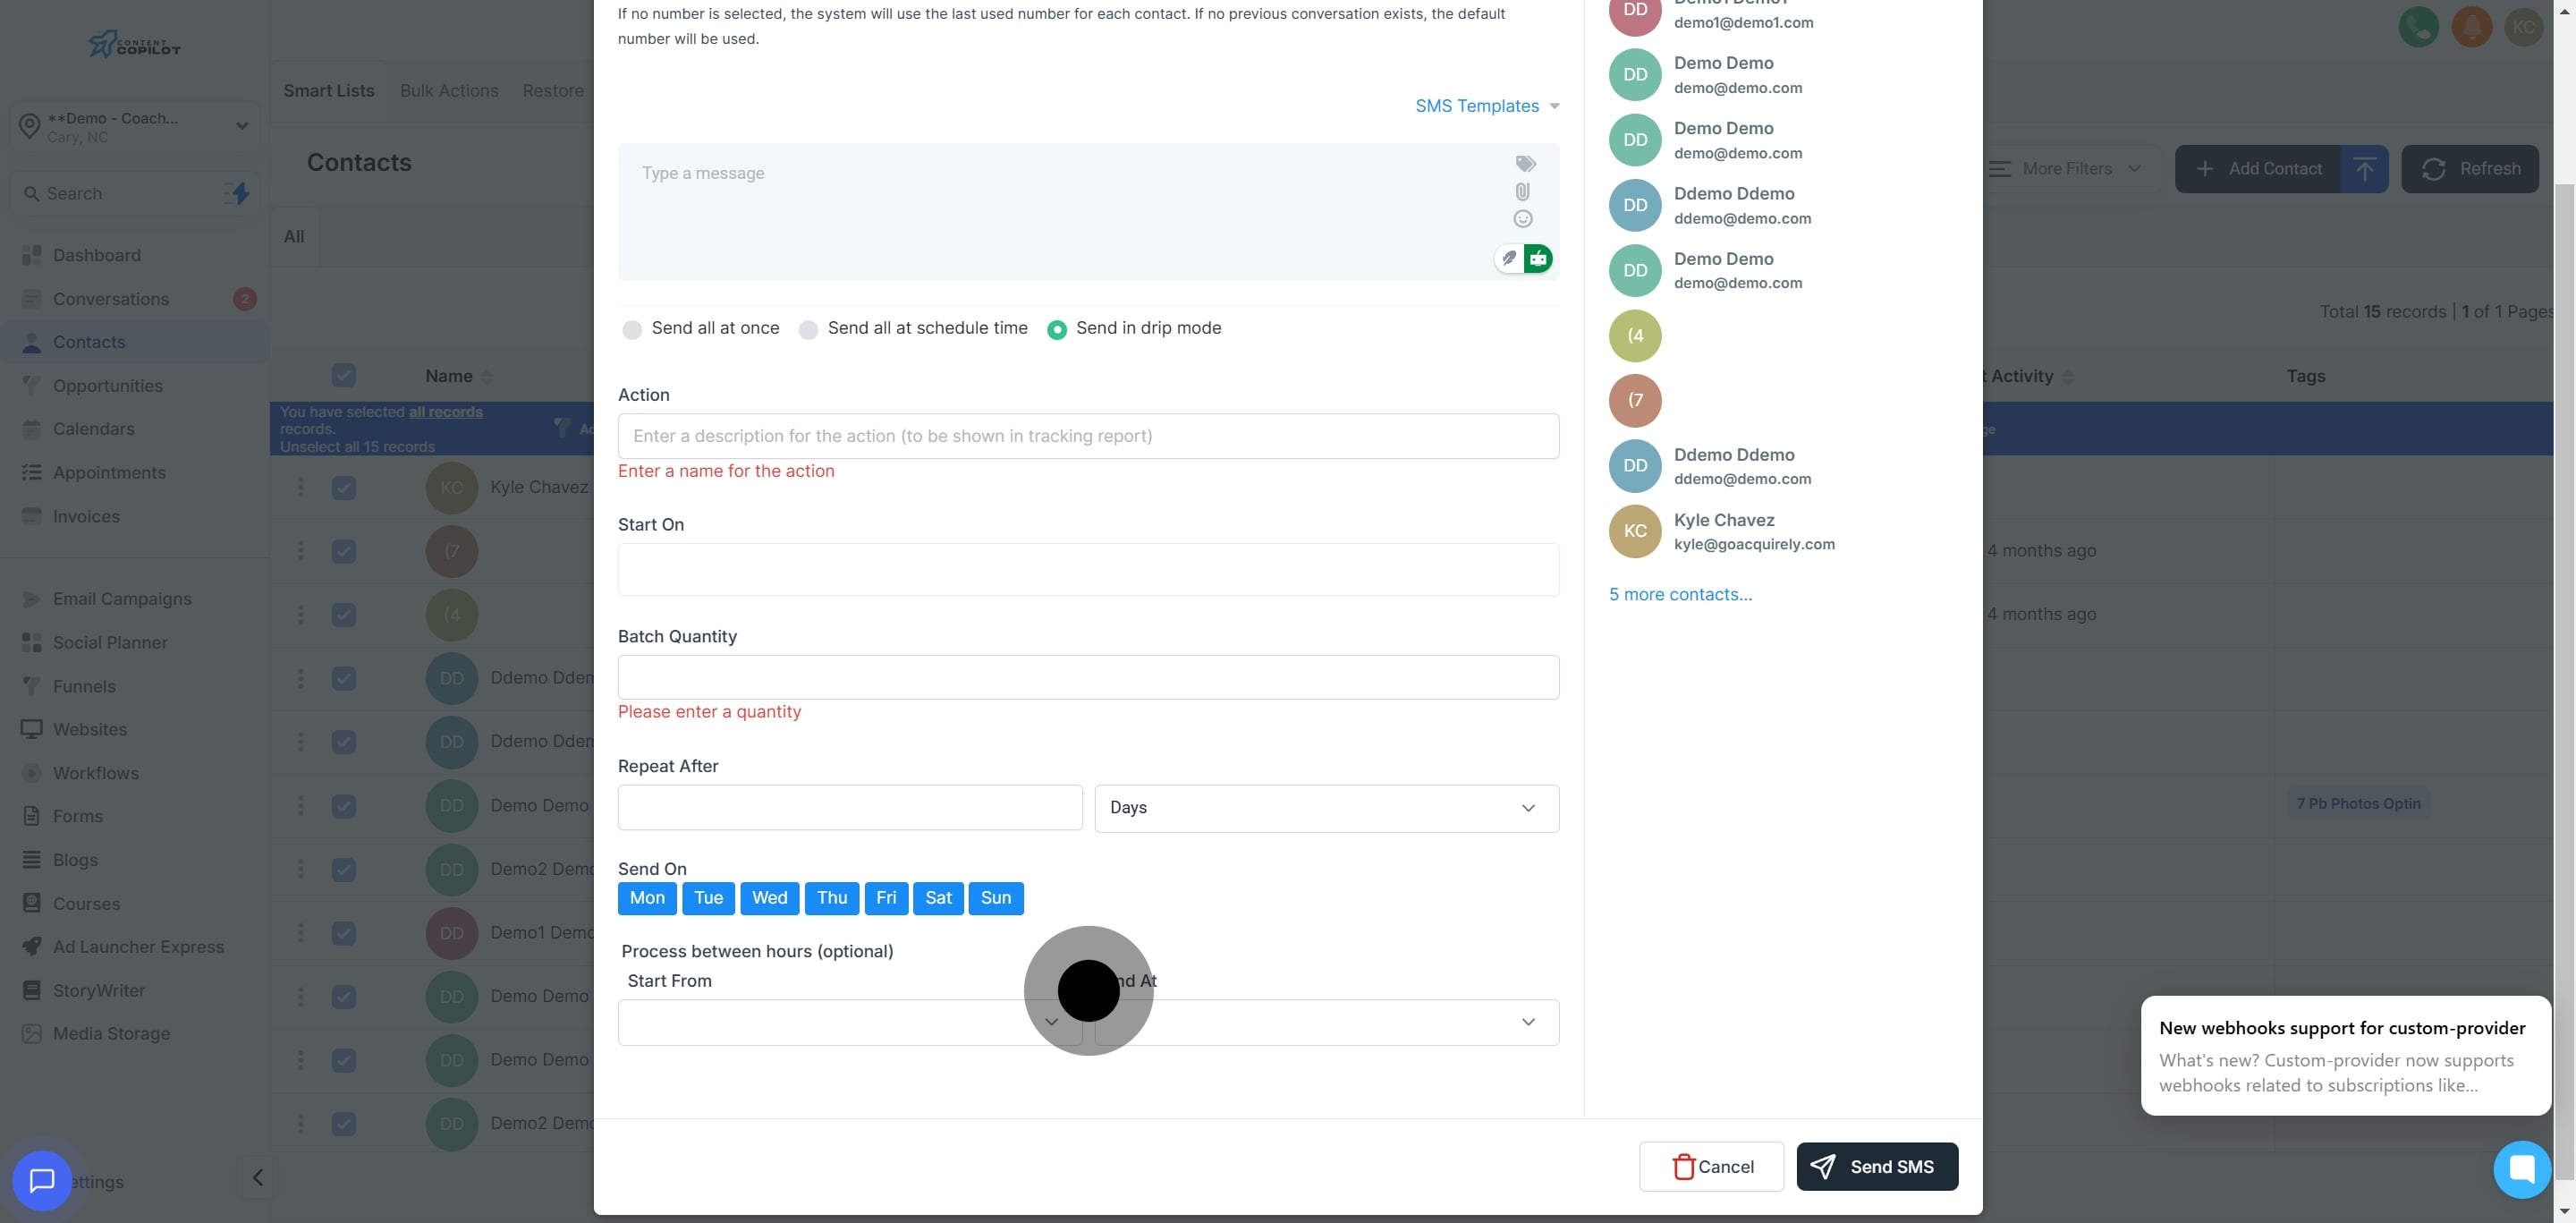This screenshot has height=1223, width=2576.
Task: Click the 5 more contacts link
Action: 1680,595
